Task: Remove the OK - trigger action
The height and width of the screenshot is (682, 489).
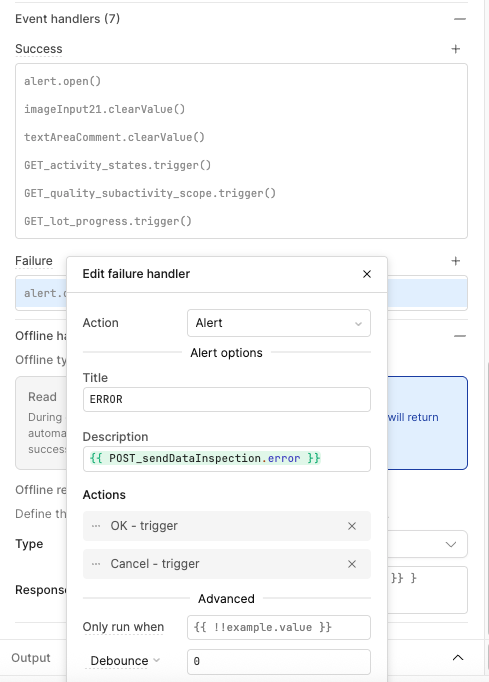Action: pyautogui.click(x=352, y=526)
